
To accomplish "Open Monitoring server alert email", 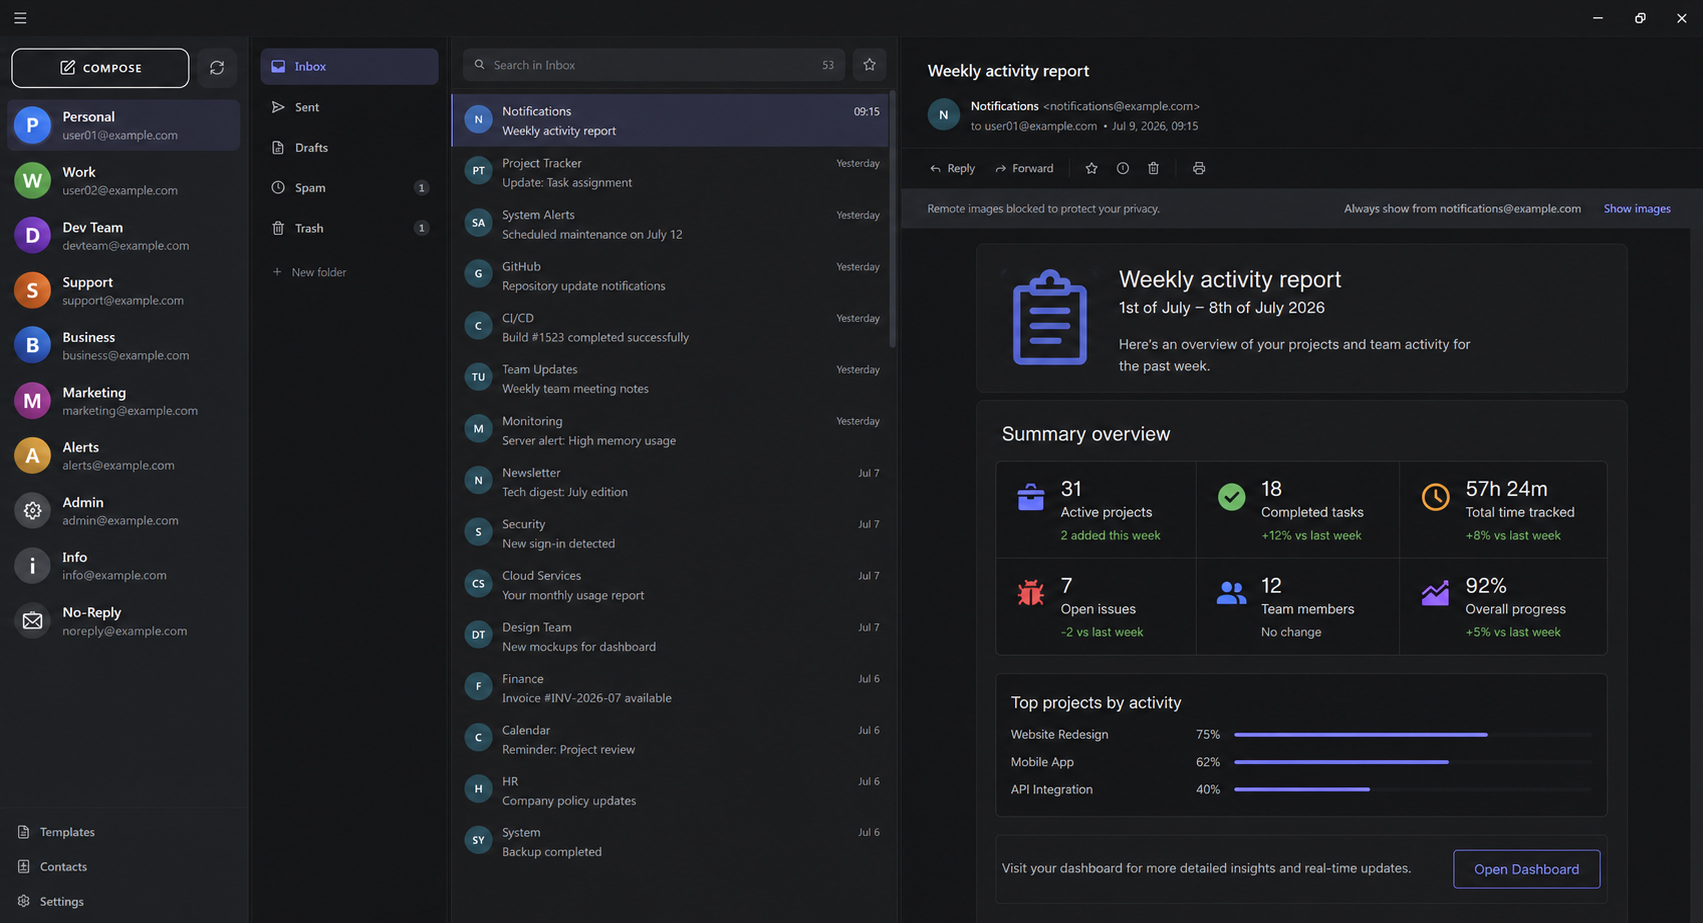I will 670,430.
